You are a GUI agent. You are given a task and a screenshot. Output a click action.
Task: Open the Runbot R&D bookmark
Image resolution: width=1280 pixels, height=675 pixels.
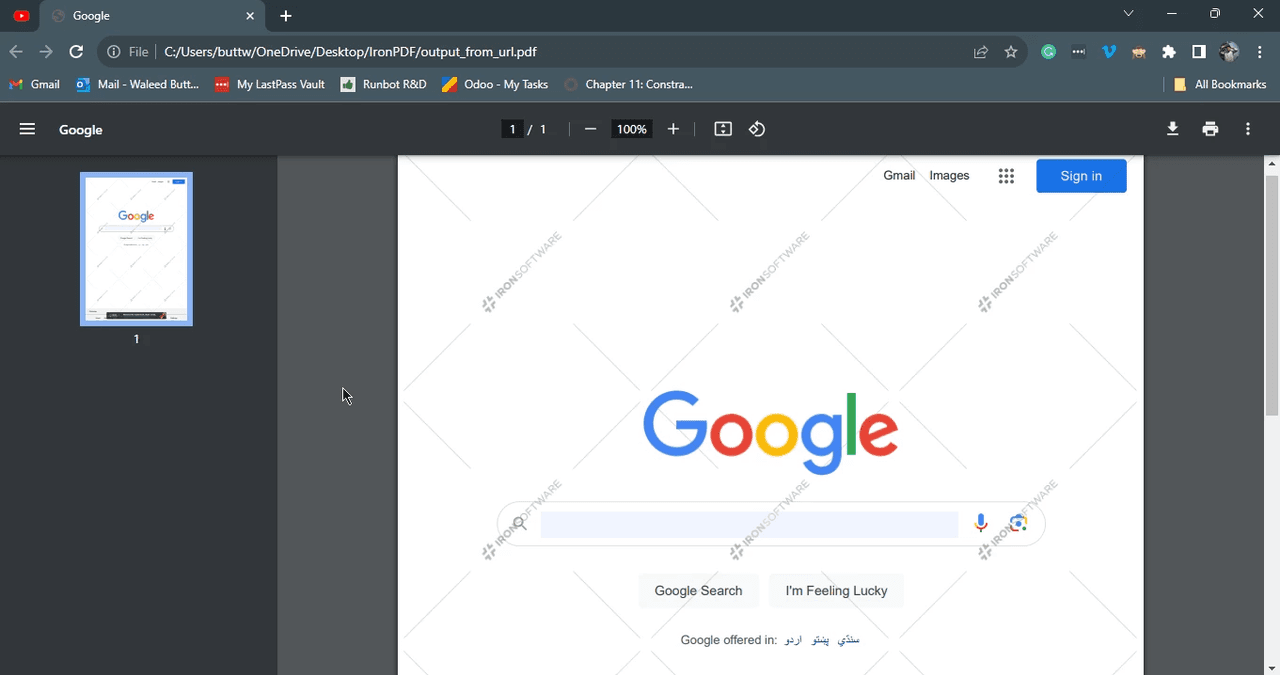pyautogui.click(x=383, y=85)
